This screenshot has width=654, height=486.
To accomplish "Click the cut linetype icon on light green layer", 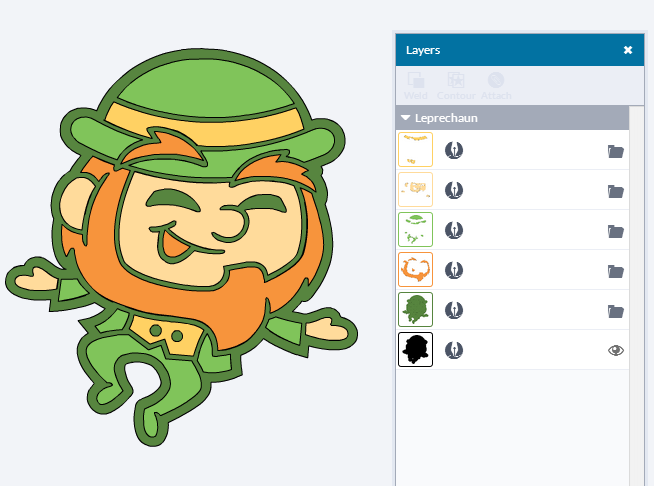I will pos(454,230).
